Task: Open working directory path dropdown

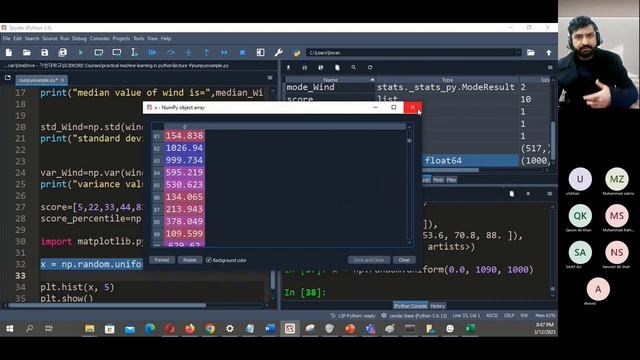Action: (x=519, y=53)
